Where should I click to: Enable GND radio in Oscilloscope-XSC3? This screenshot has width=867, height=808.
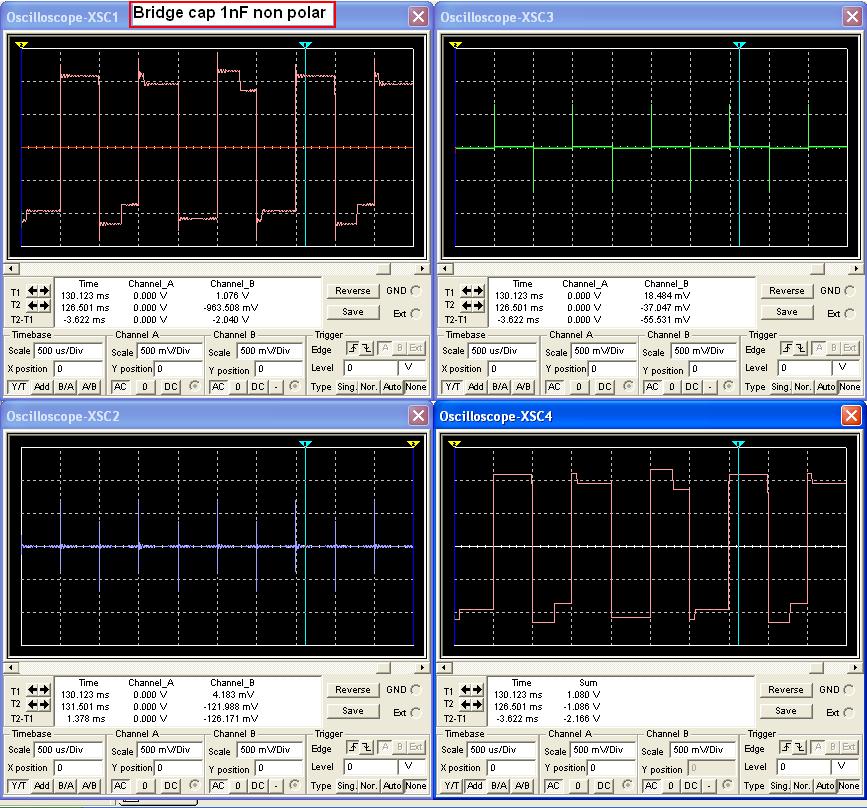(849, 290)
